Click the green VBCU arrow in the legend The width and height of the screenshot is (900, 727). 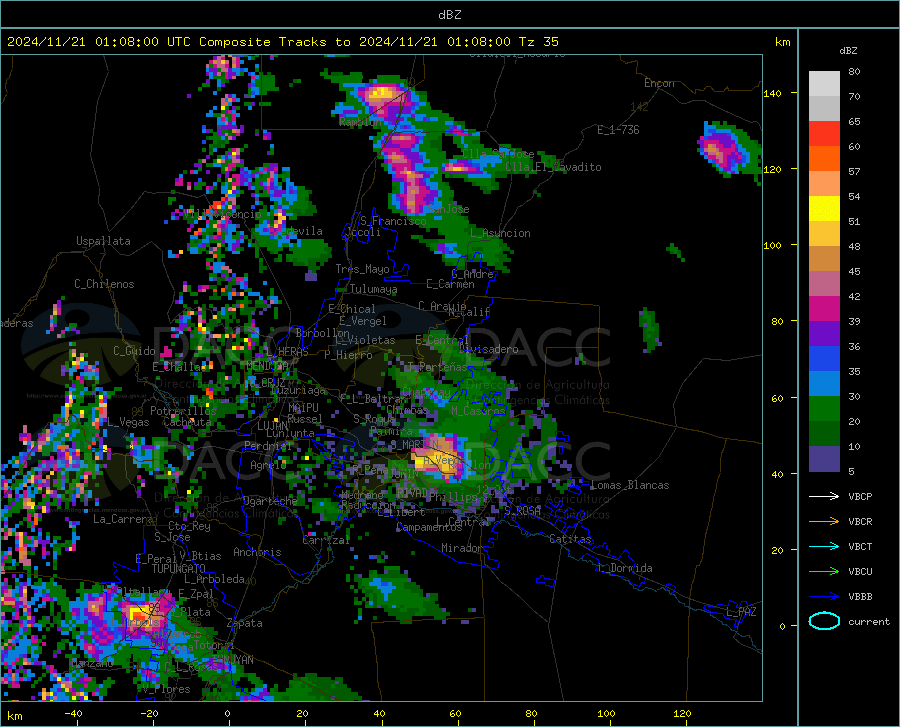click(824, 571)
